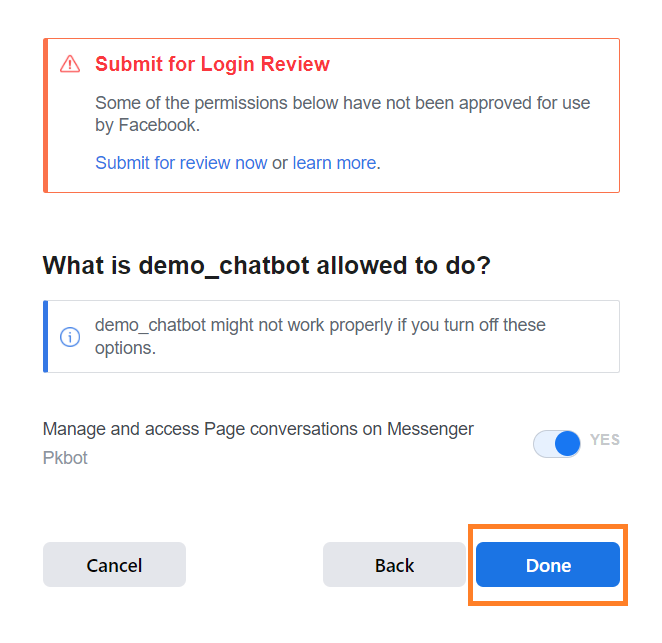662x643 pixels.
Task: Follow the "learn more" link
Action: coord(334,163)
